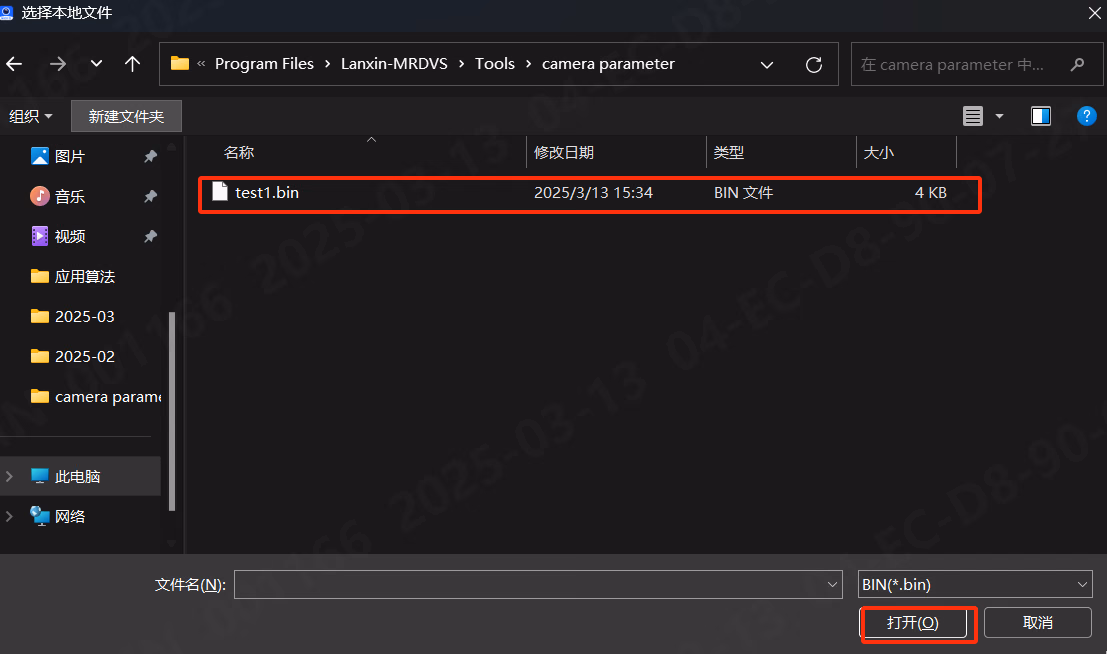1107x654 pixels.
Task: Sort by 类型 column header
Action: coord(729,153)
